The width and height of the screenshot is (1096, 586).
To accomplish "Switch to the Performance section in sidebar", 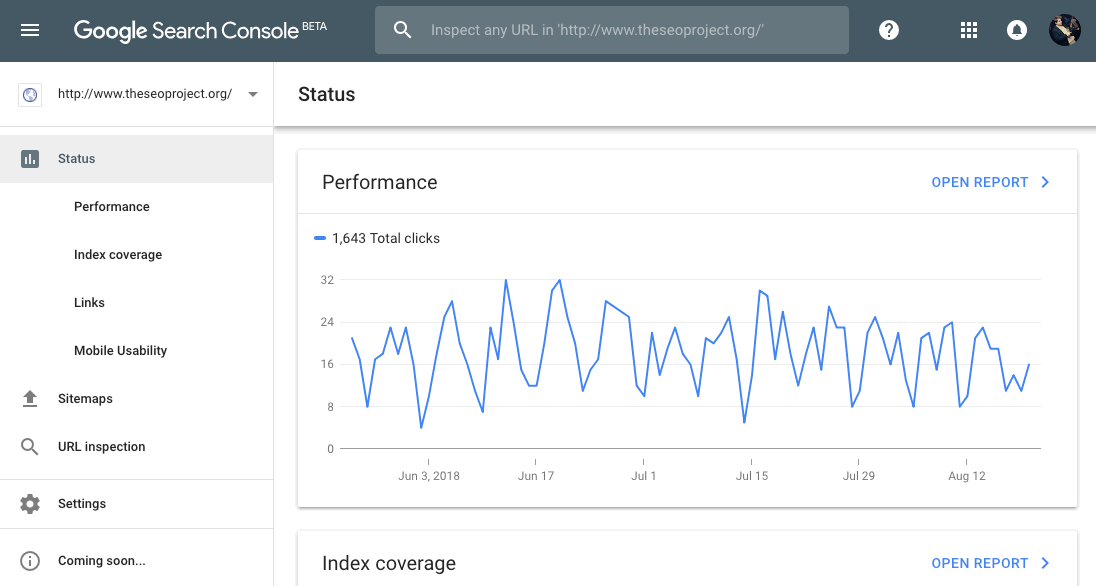I will 111,206.
